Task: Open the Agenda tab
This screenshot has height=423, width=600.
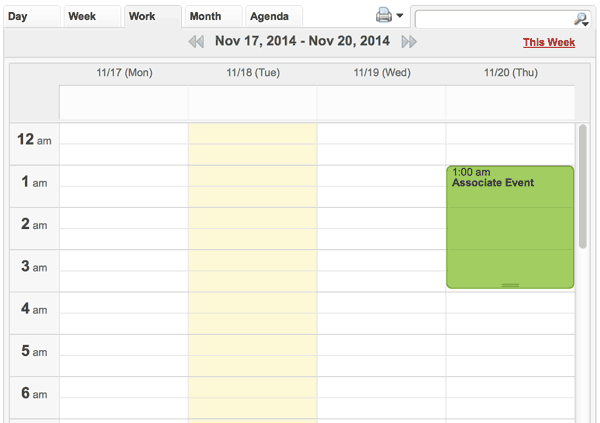Action: click(269, 16)
